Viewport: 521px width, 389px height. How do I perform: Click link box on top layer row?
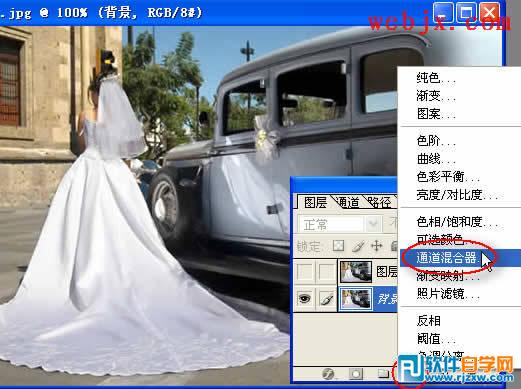click(x=326, y=271)
